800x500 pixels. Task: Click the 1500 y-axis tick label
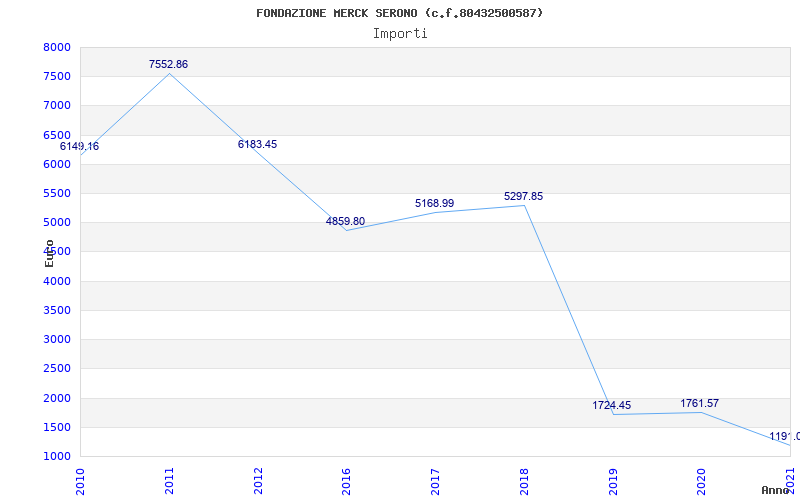(56, 428)
